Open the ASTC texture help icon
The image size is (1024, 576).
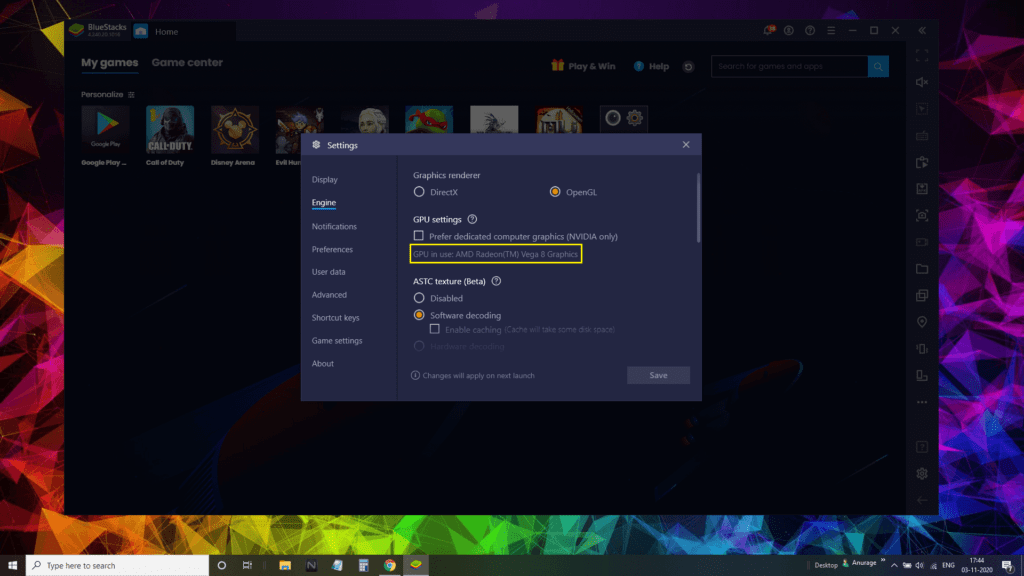[x=496, y=281]
